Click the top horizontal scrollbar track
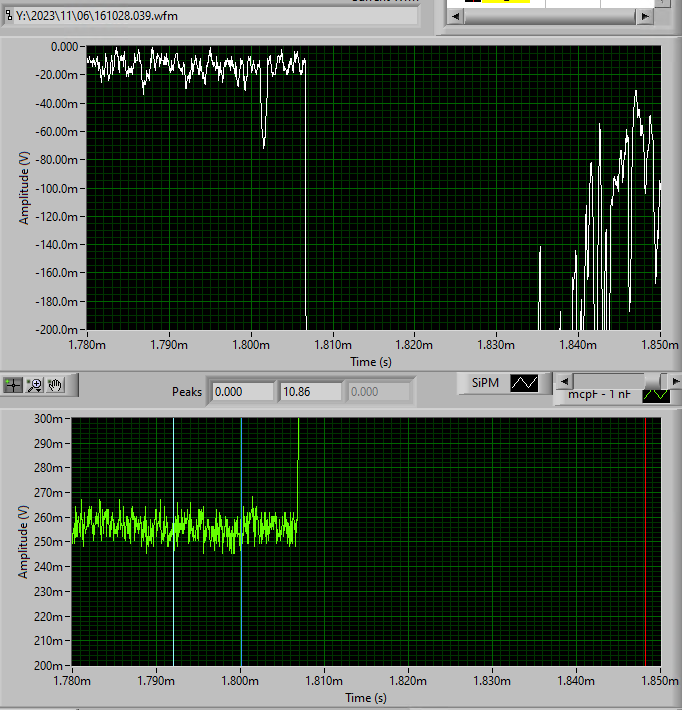The width and height of the screenshot is (682, 710). pos(550,16)
